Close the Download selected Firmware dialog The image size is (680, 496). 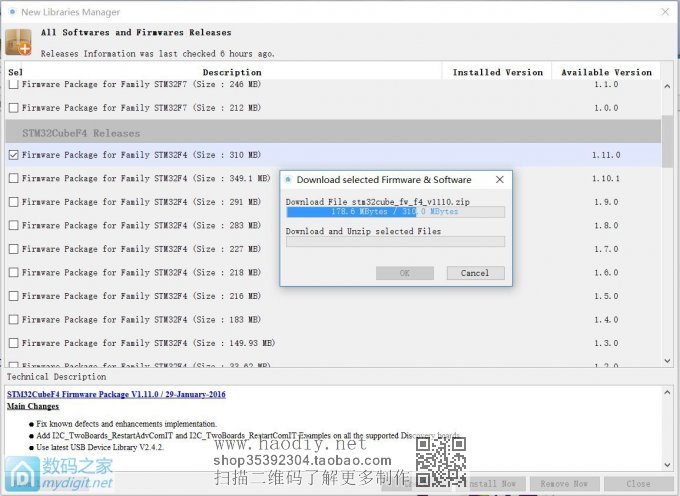coord(498,180)
